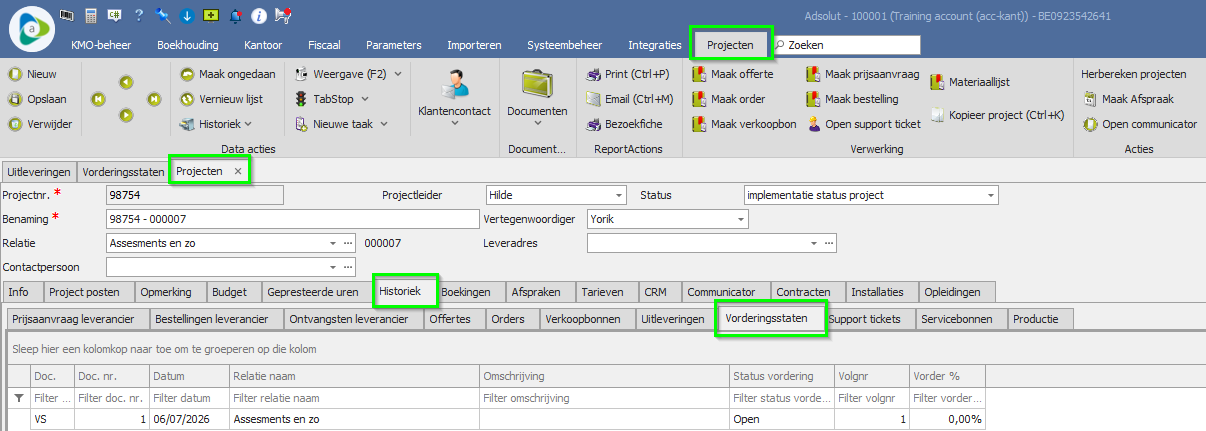The width and height of the screenshot is (1206, 431).
Task: Go to first record navigation arrow
Action: (x=98, y=99)
